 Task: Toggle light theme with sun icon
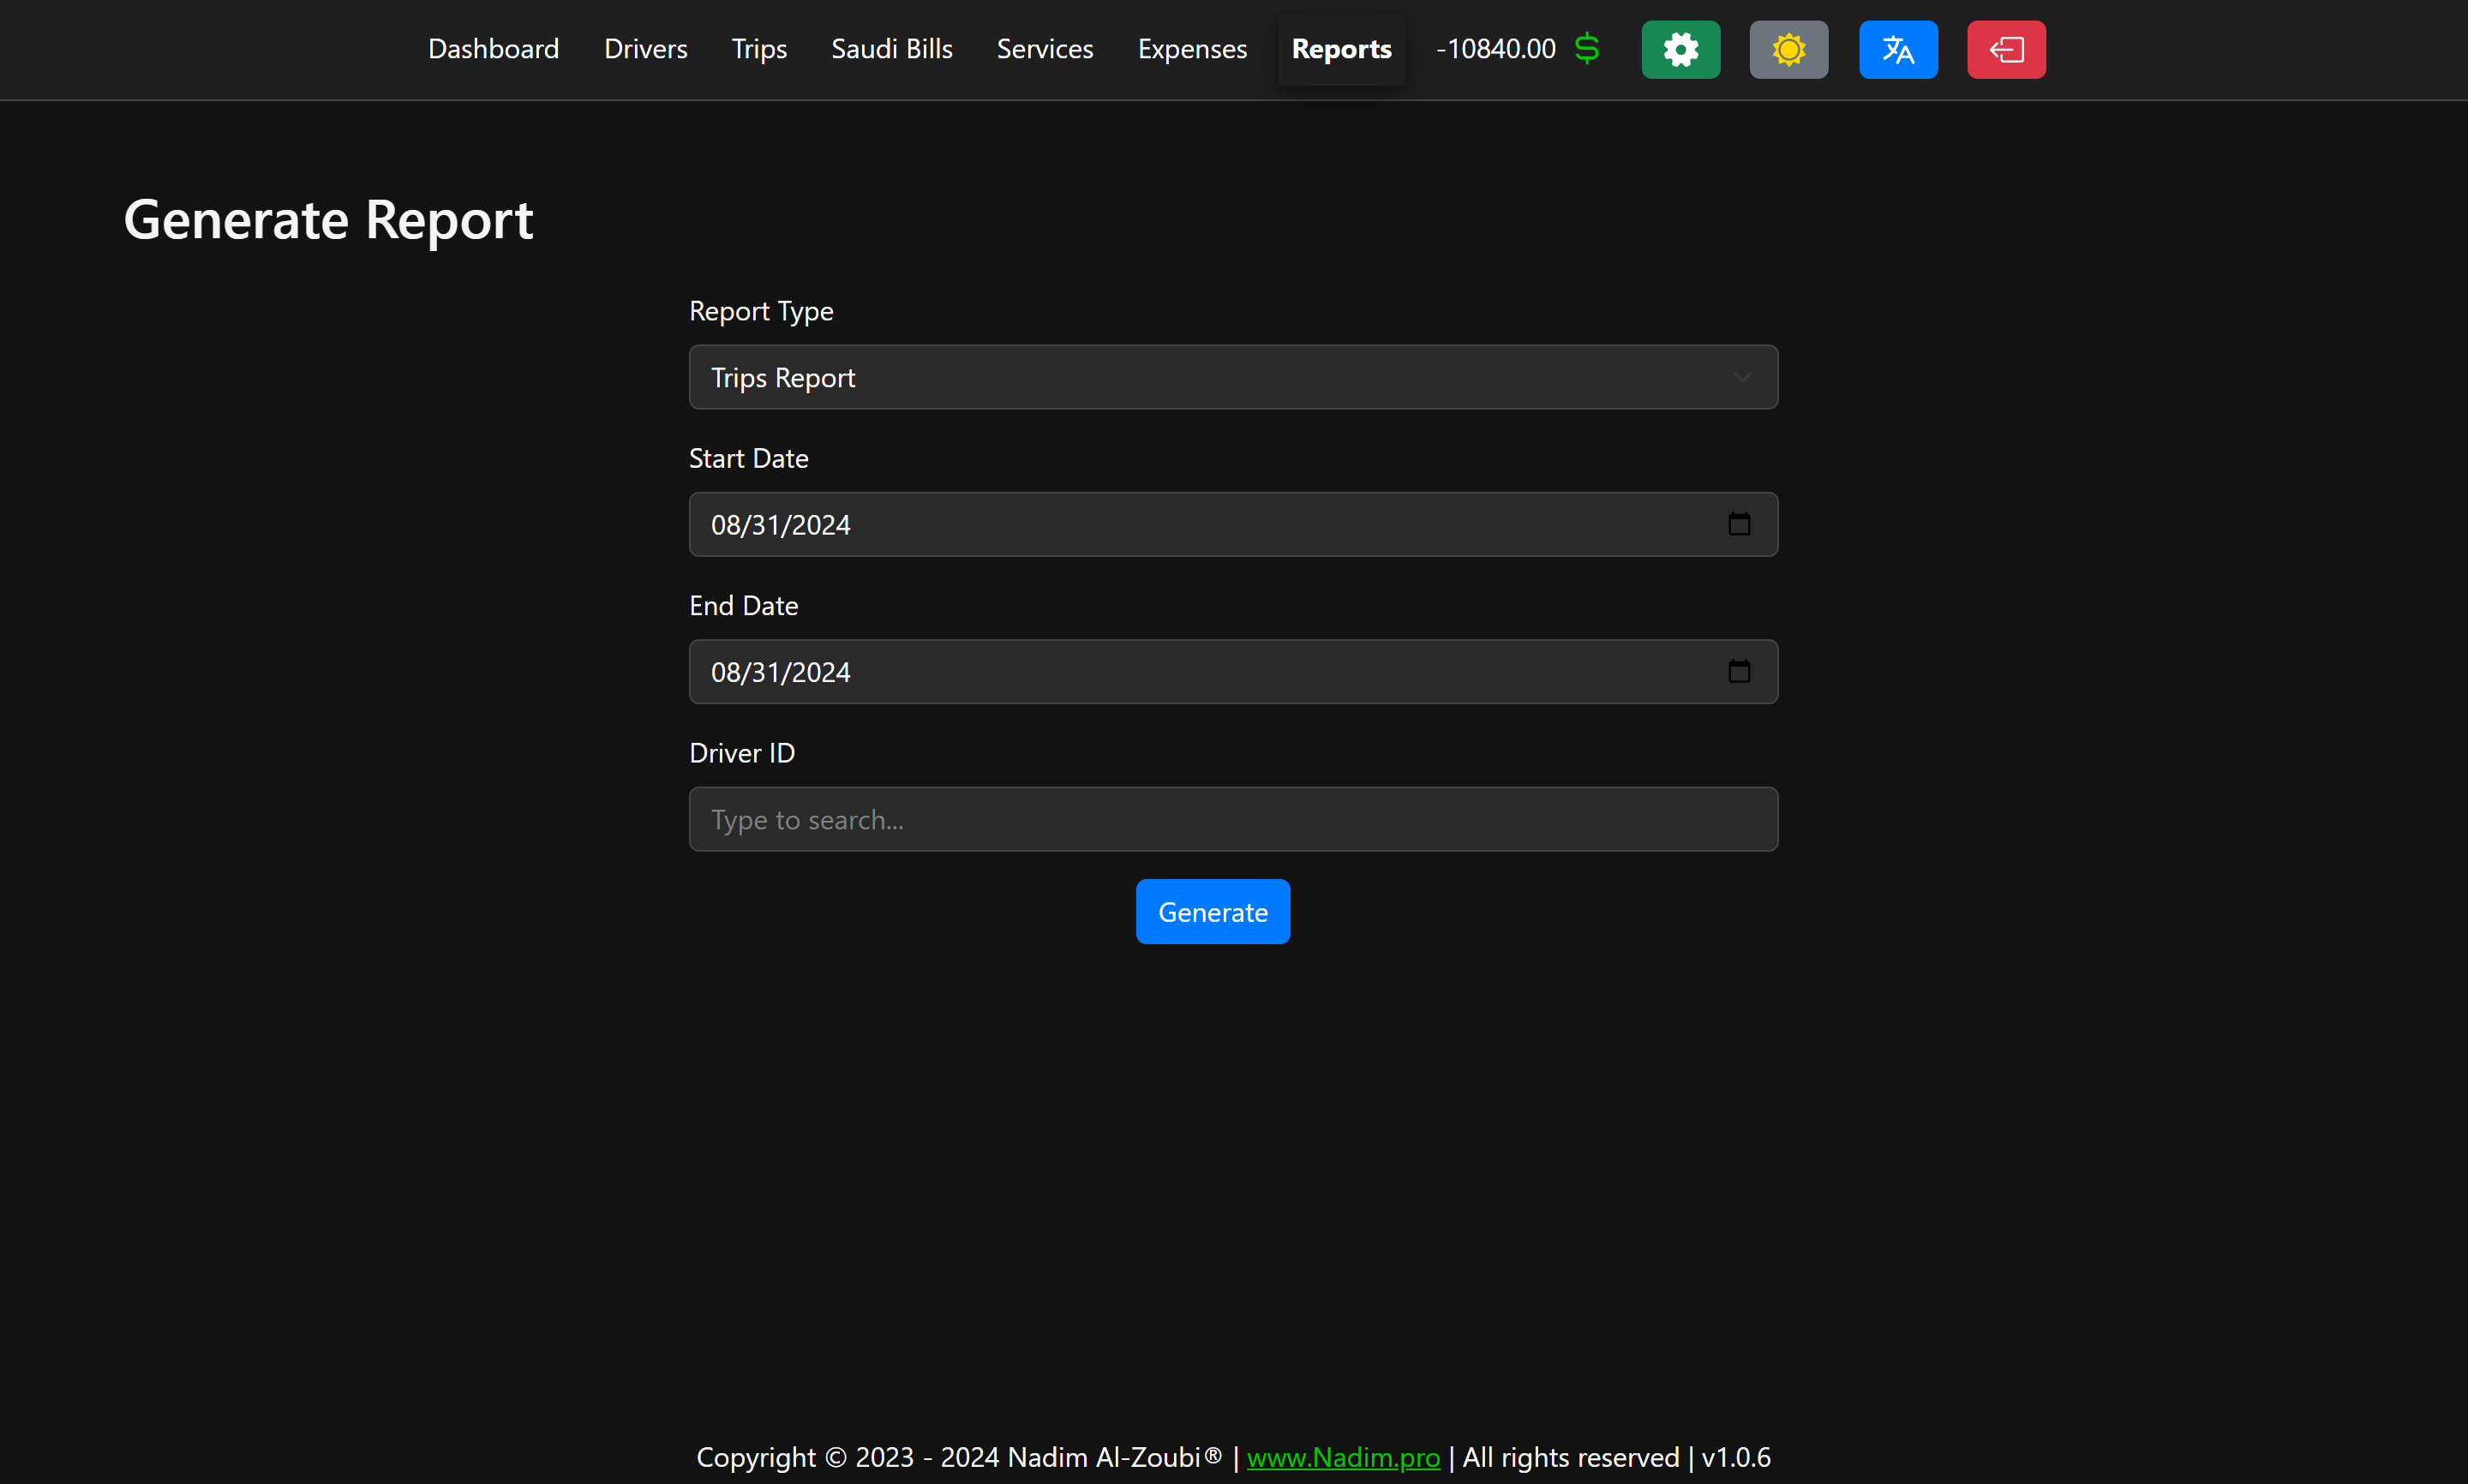coord(1788,49)
